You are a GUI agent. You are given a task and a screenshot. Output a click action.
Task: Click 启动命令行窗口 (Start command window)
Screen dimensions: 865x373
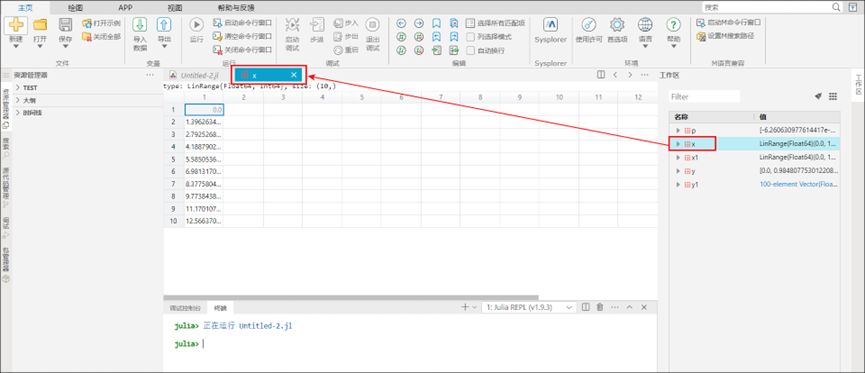pyautogui.click(x=242, y=23)
